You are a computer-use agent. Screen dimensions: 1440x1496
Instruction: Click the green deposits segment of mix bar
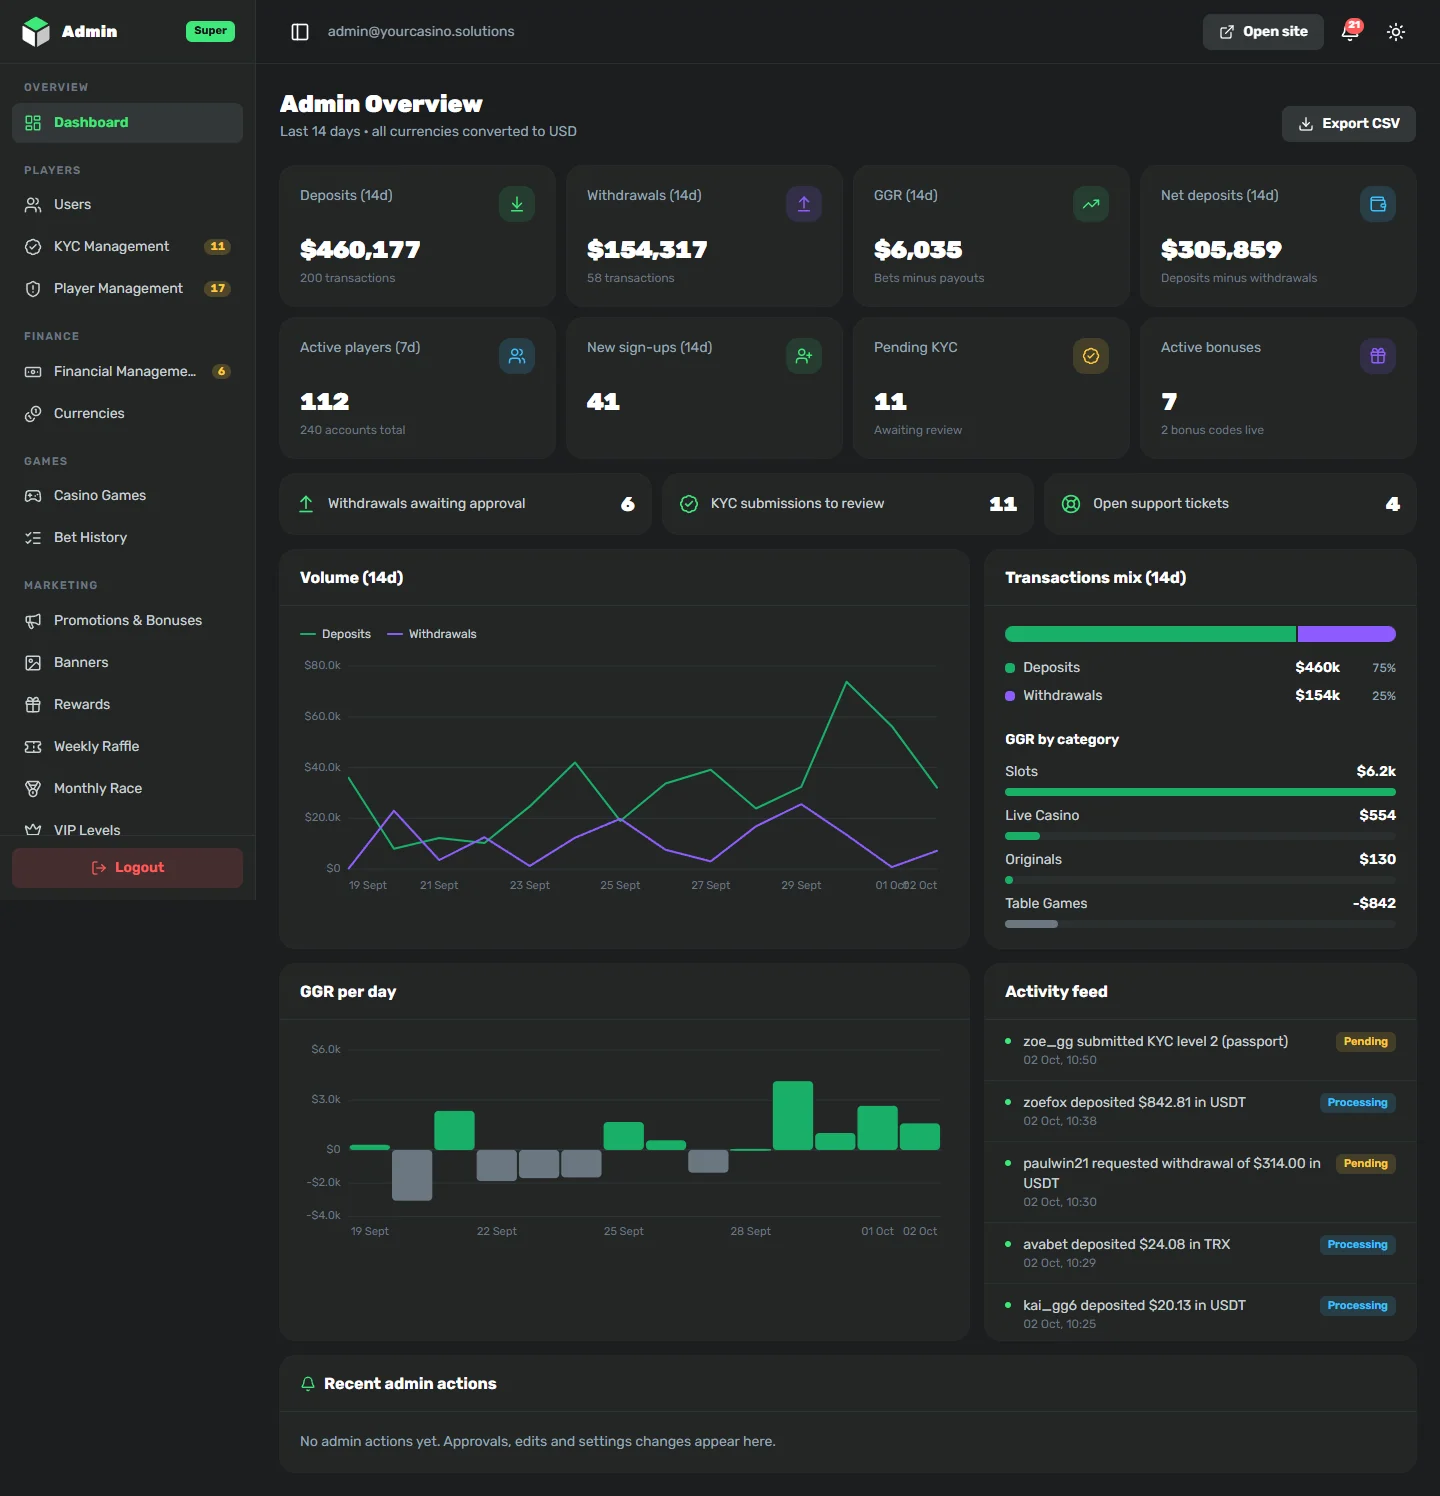[x=1150, y=634]
